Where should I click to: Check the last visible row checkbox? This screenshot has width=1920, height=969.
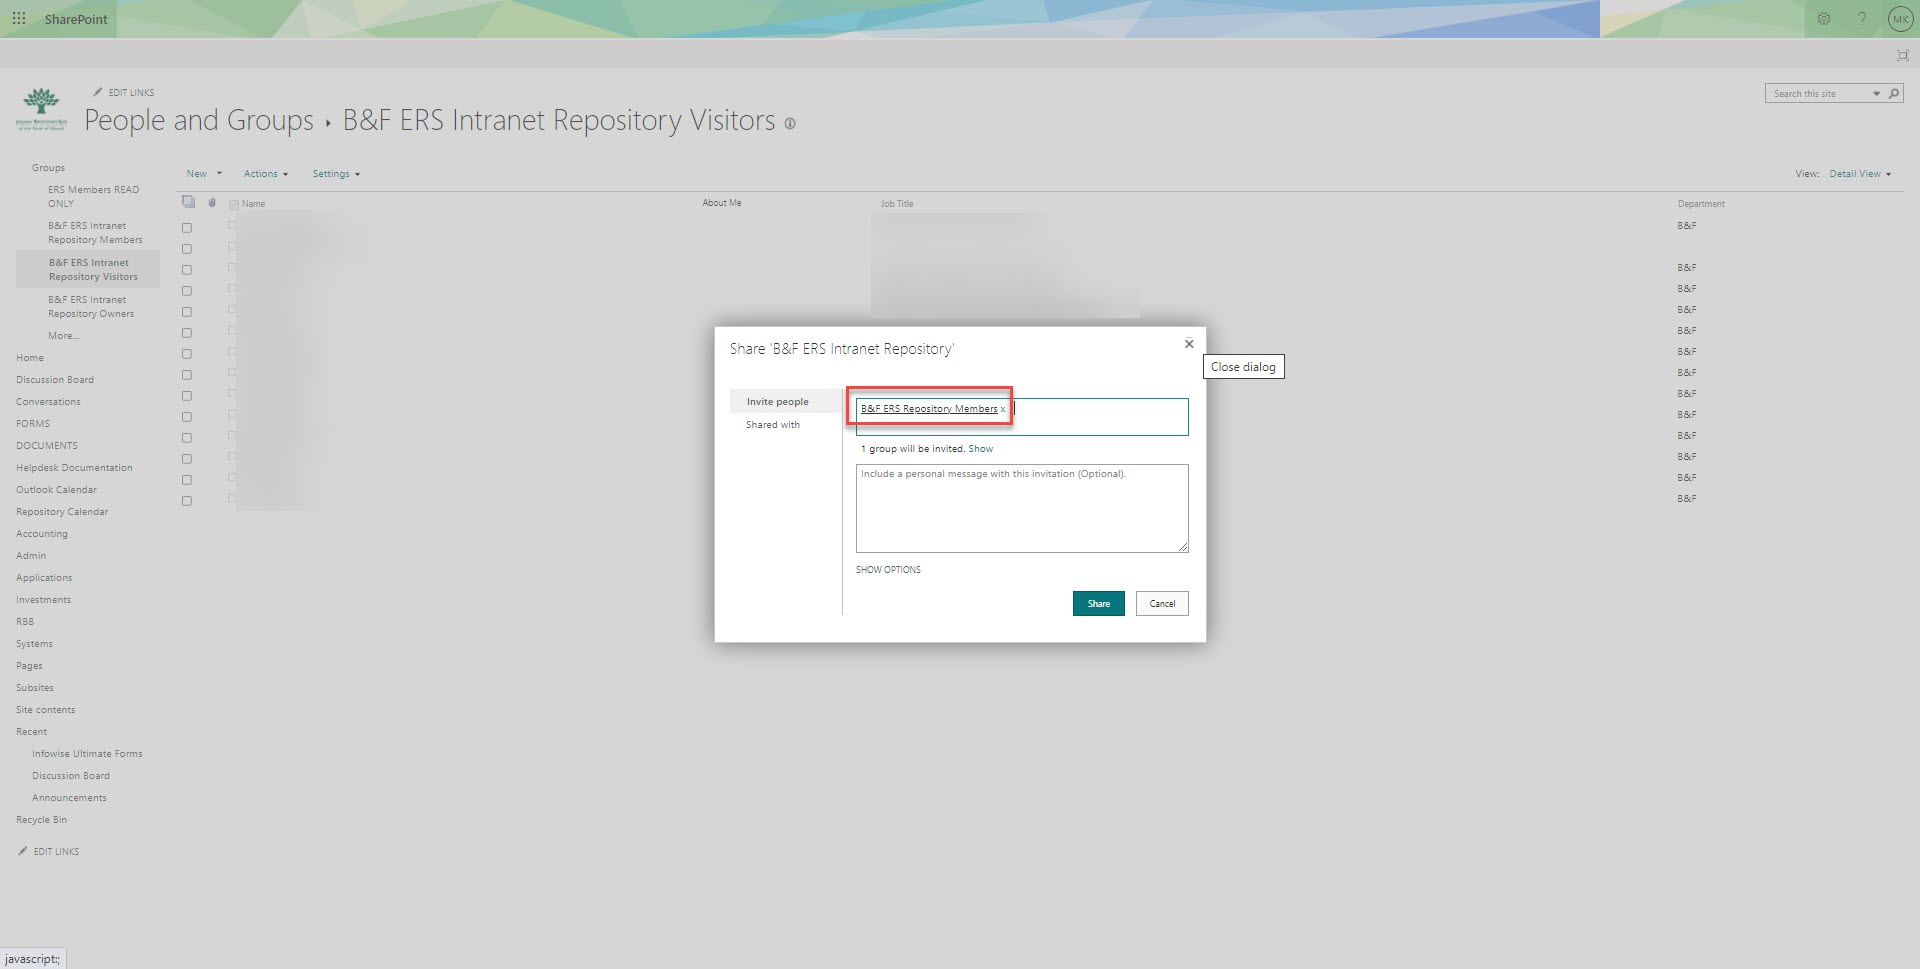(187, 501)
